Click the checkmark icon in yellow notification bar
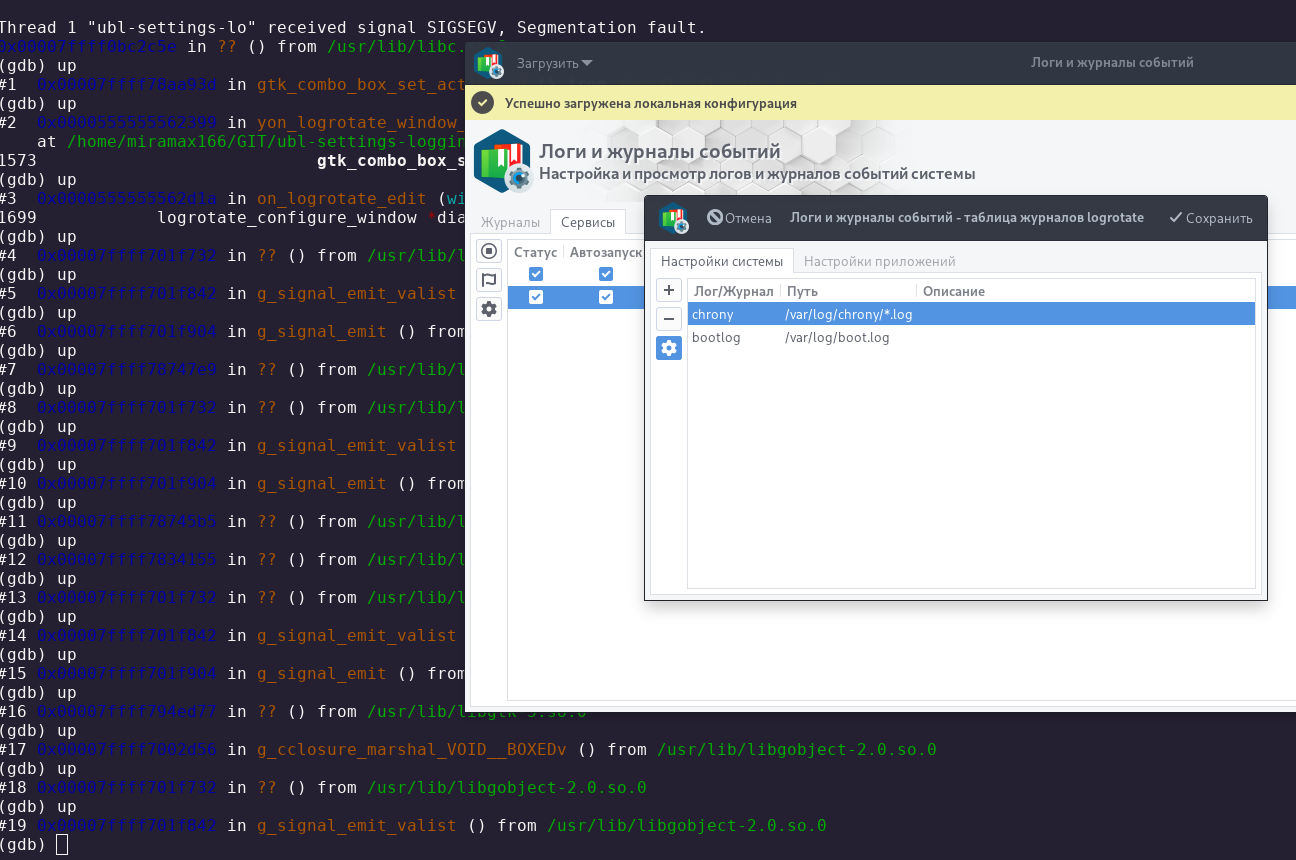1296x860 pixels. [x=482, y=103]
